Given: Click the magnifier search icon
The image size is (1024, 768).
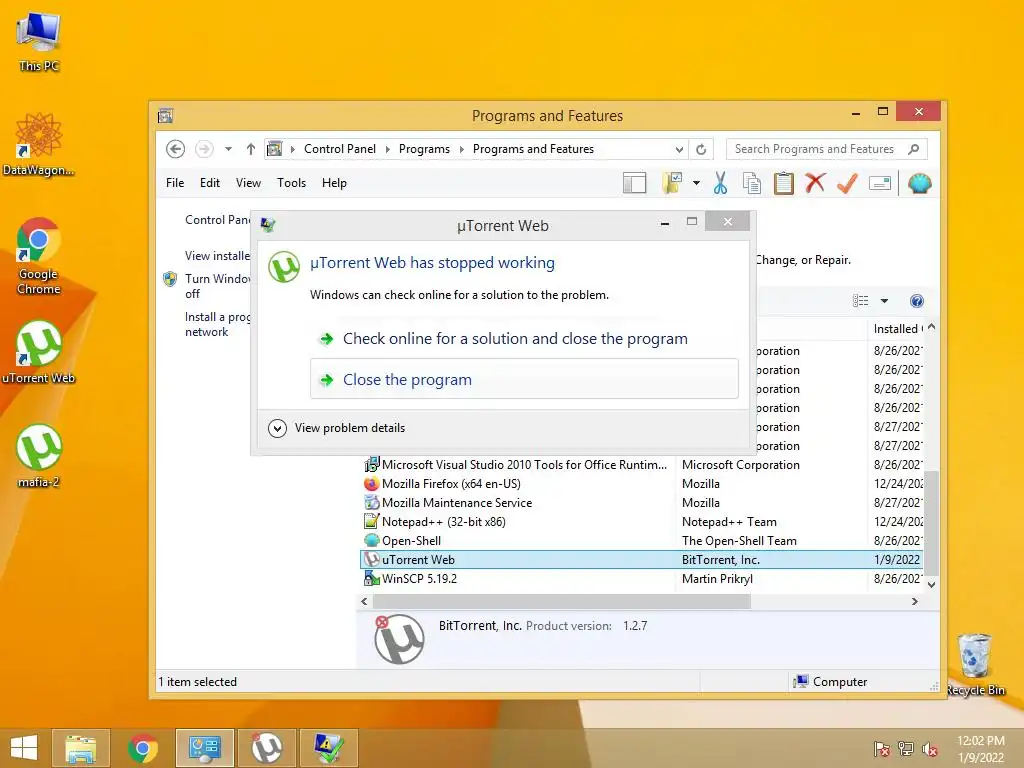Looking at the screenshot, I should pos(914,149).
